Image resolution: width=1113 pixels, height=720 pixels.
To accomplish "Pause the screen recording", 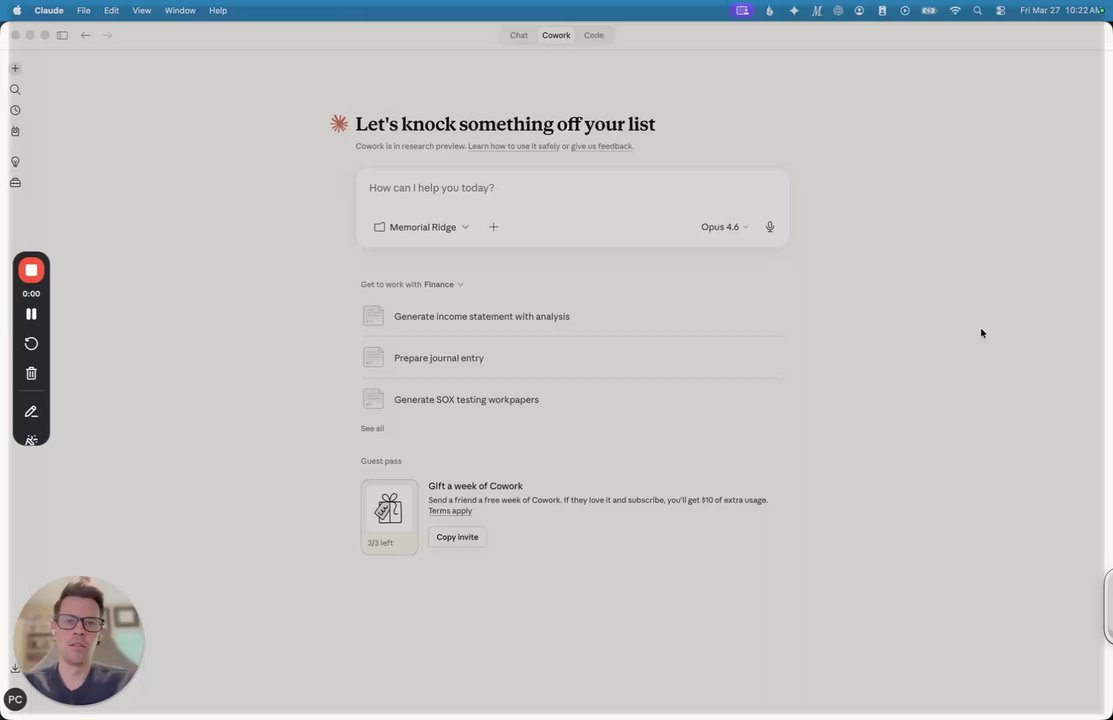I will [x=31, y=314].
